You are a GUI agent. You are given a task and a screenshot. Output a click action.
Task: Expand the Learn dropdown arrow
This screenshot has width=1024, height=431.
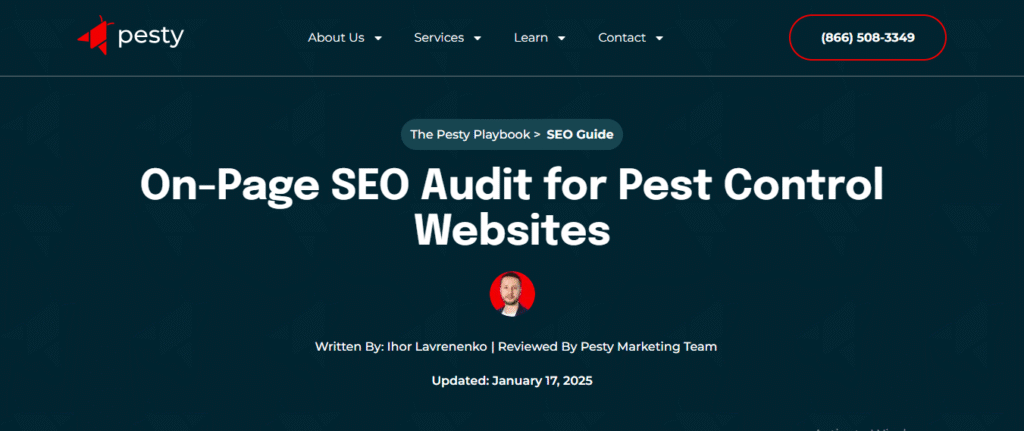click(561, 39)
